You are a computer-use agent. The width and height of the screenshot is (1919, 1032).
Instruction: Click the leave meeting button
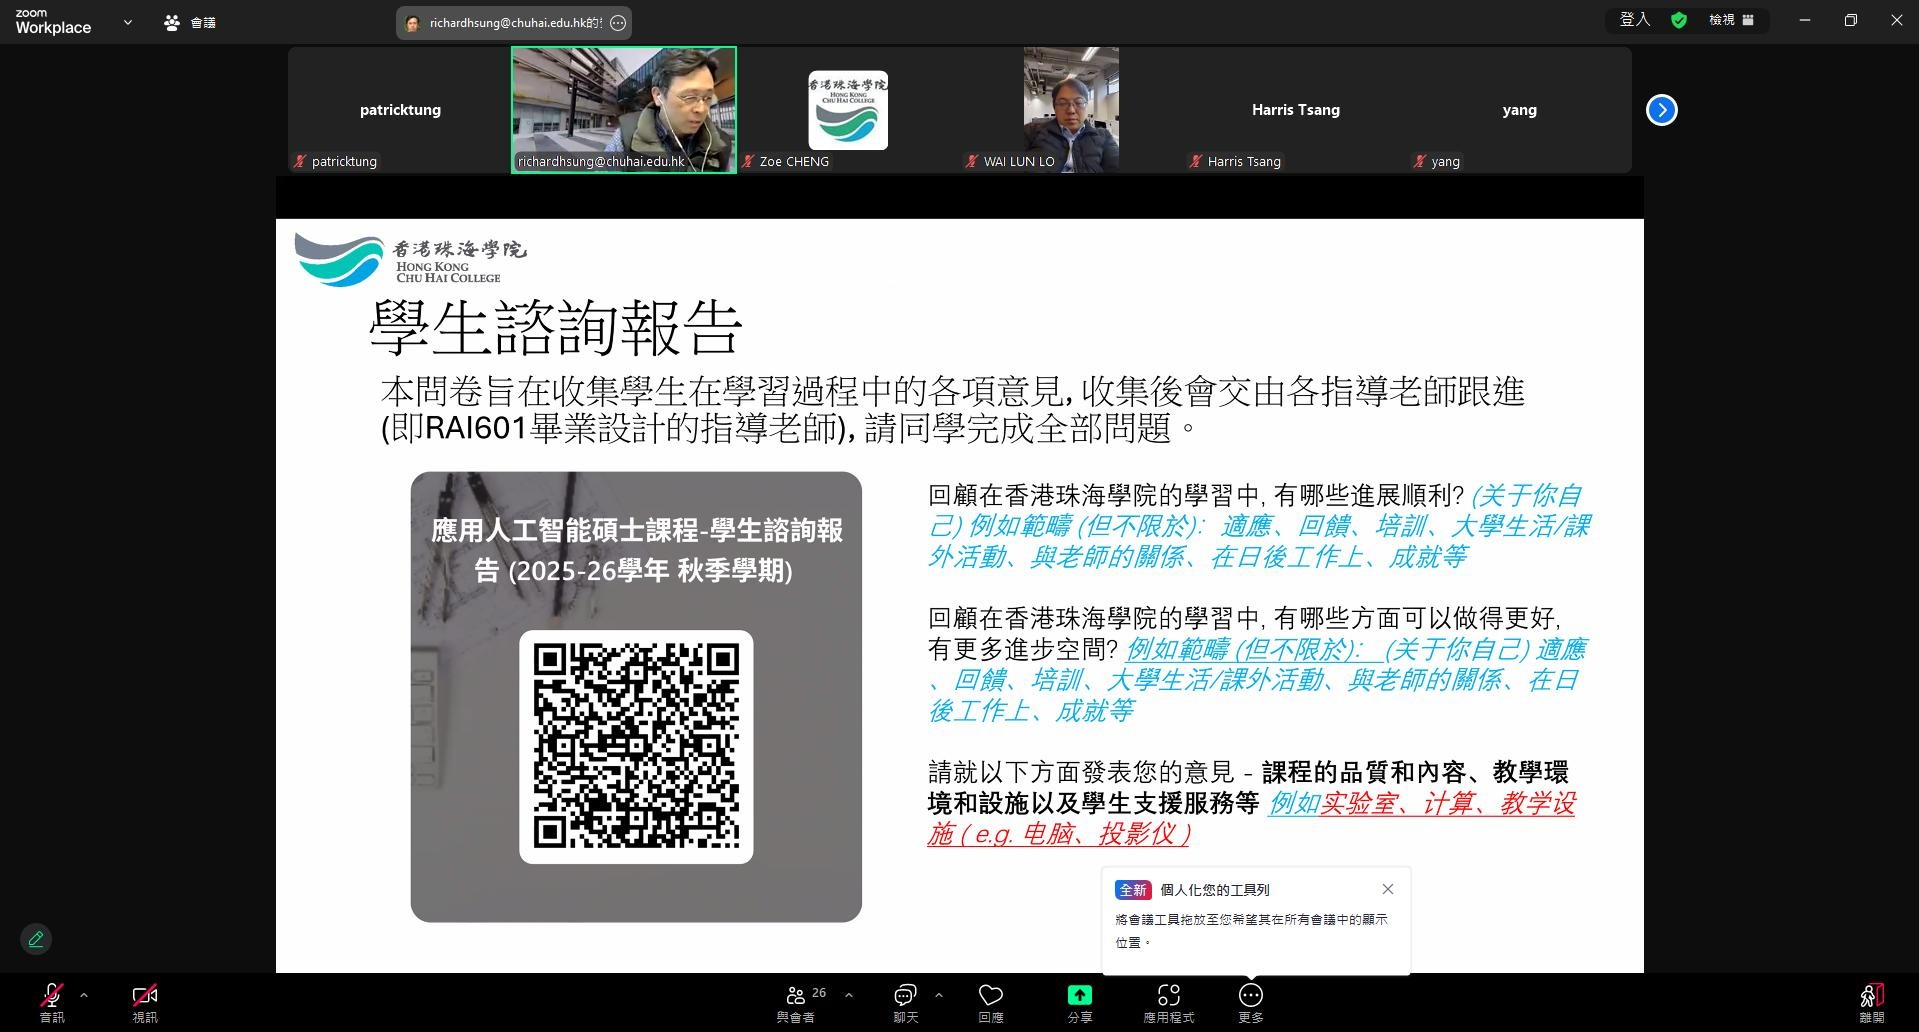click(x=1871, y=1001)
